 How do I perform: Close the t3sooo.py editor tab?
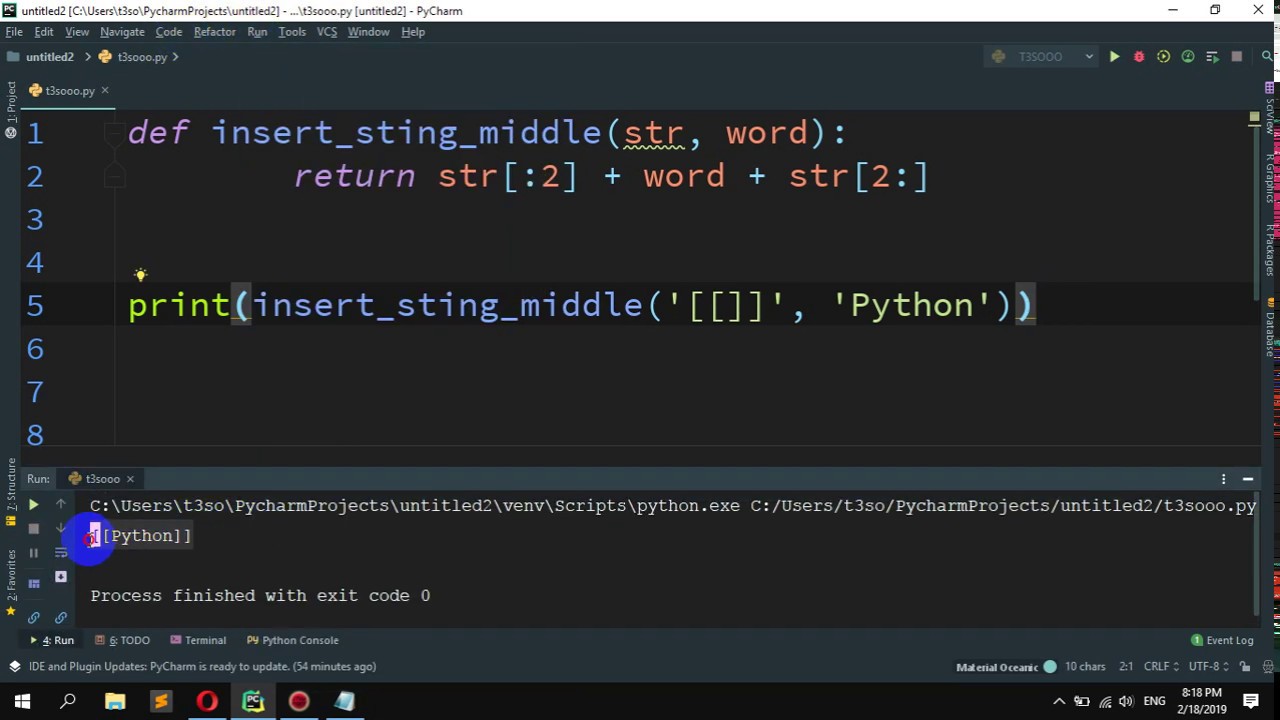click(104, 91)
